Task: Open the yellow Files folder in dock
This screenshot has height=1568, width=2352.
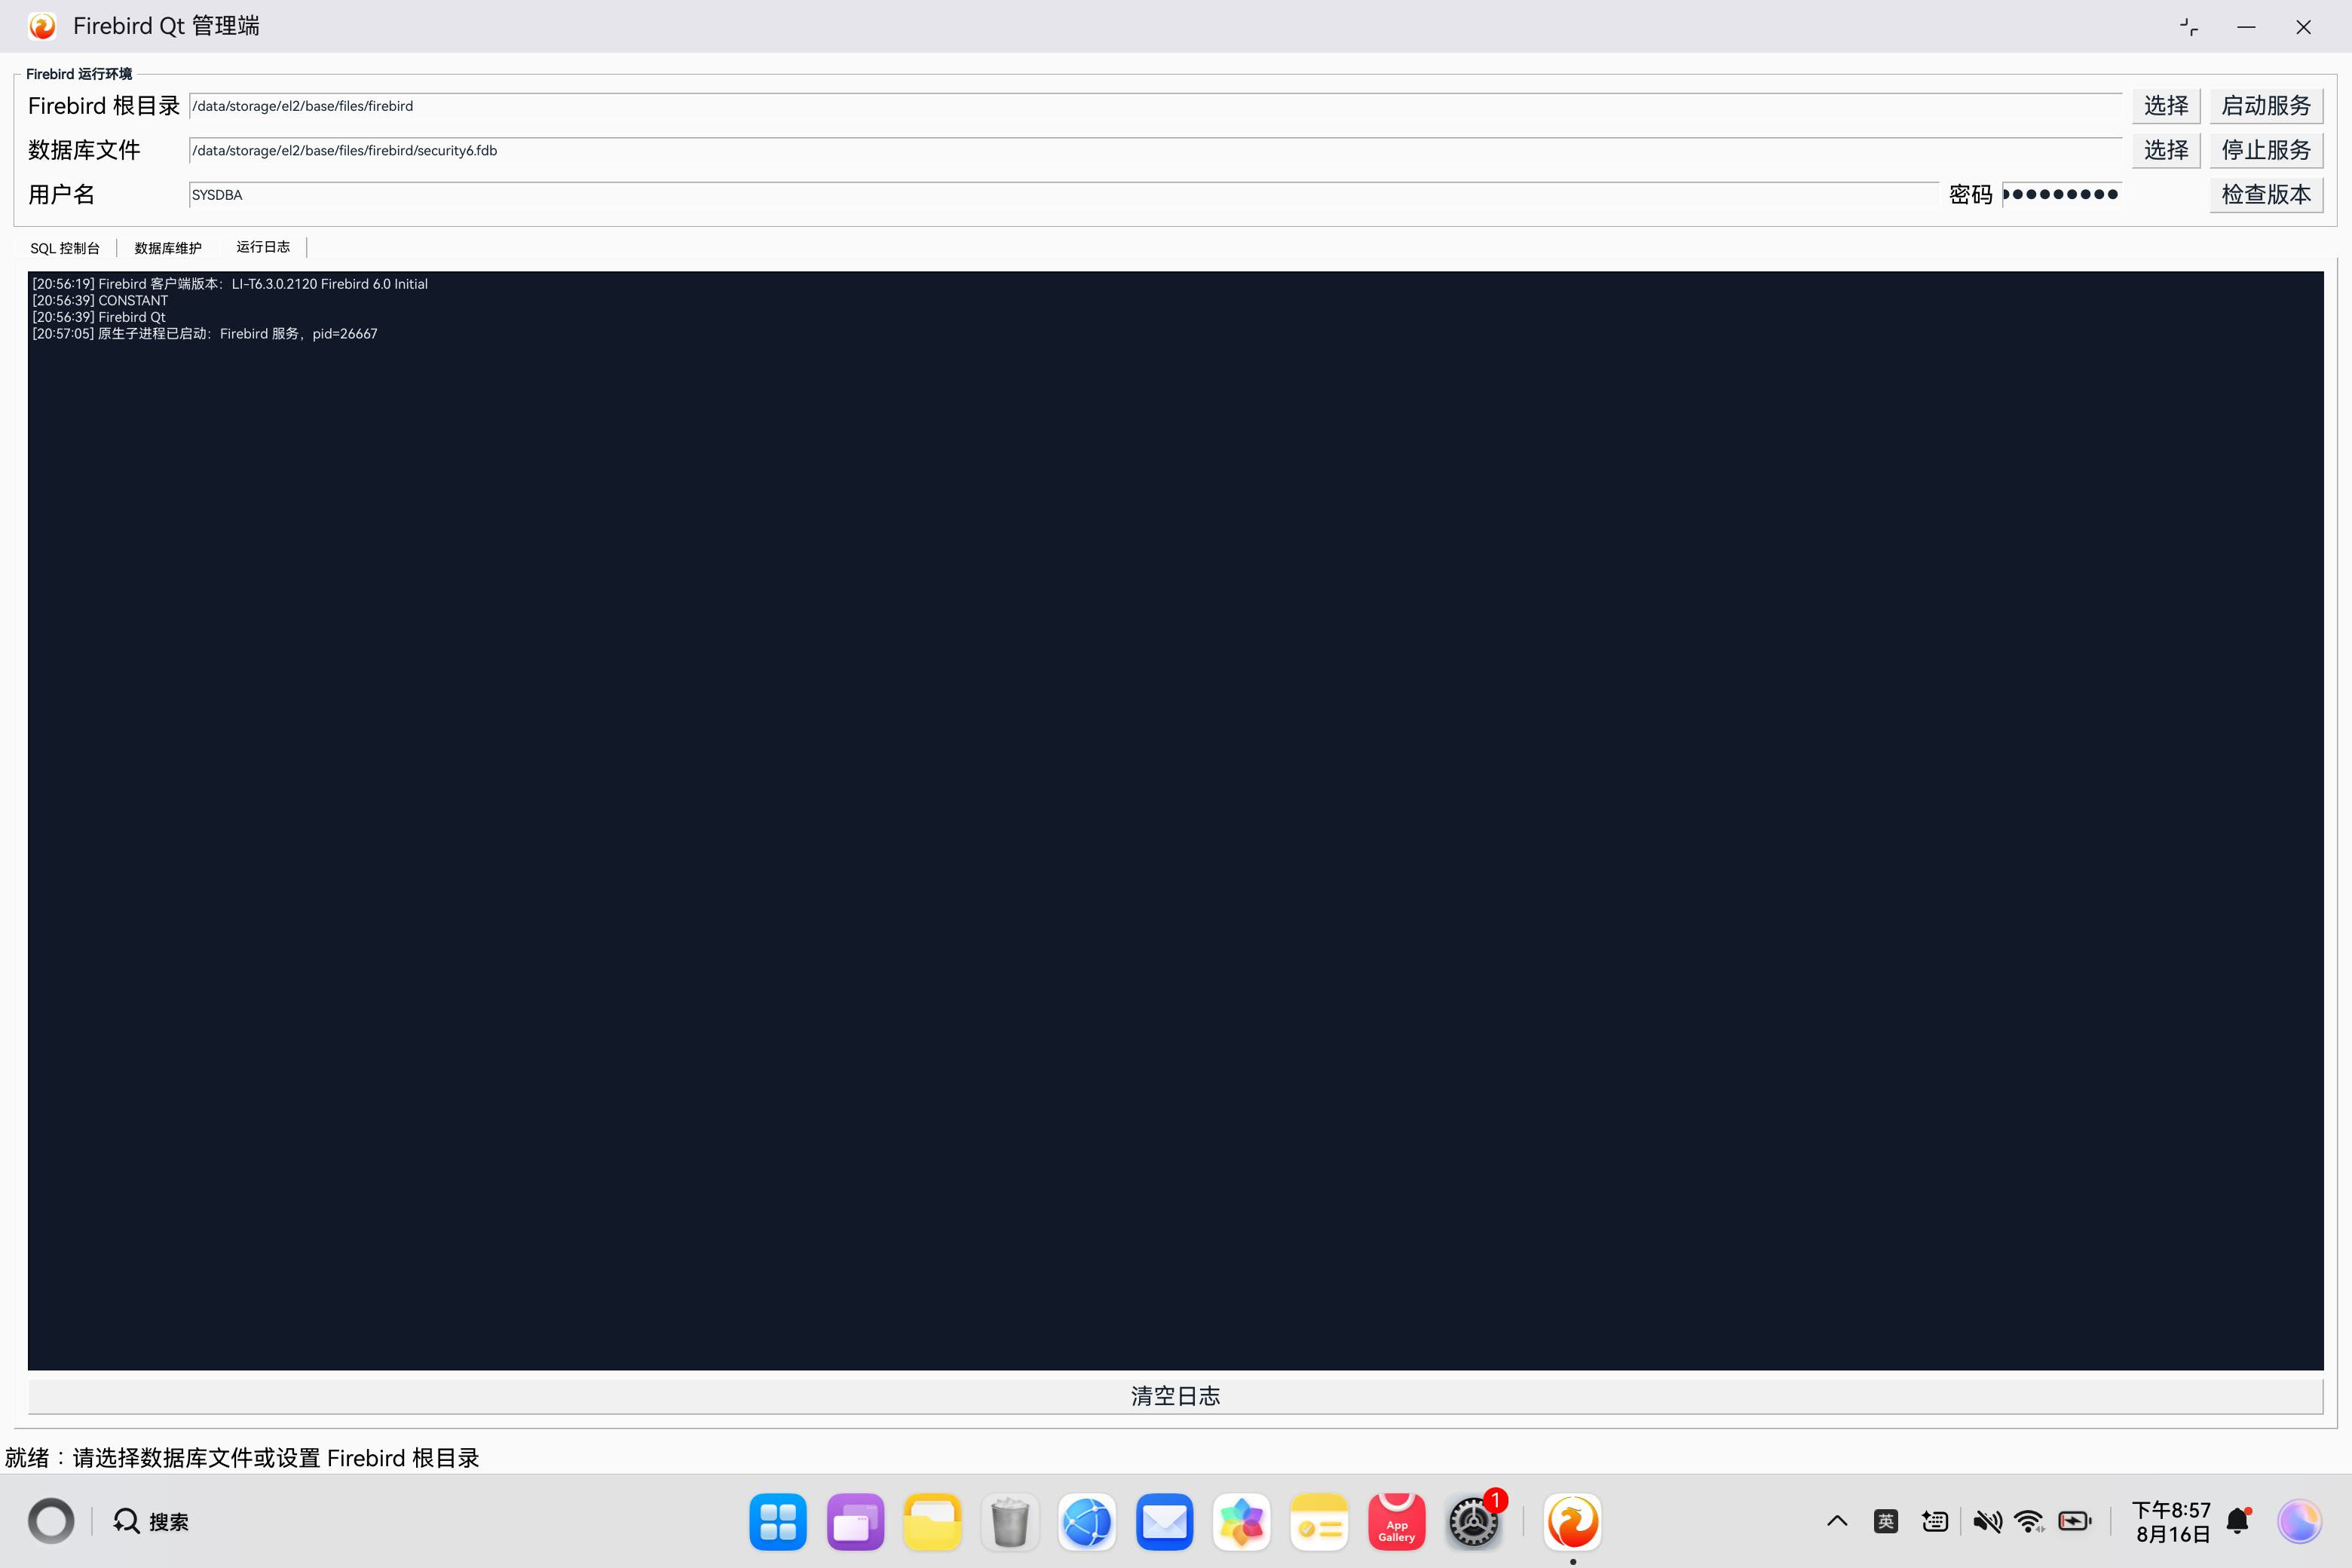Action: pyautogui.click(x=932, y=1522)
